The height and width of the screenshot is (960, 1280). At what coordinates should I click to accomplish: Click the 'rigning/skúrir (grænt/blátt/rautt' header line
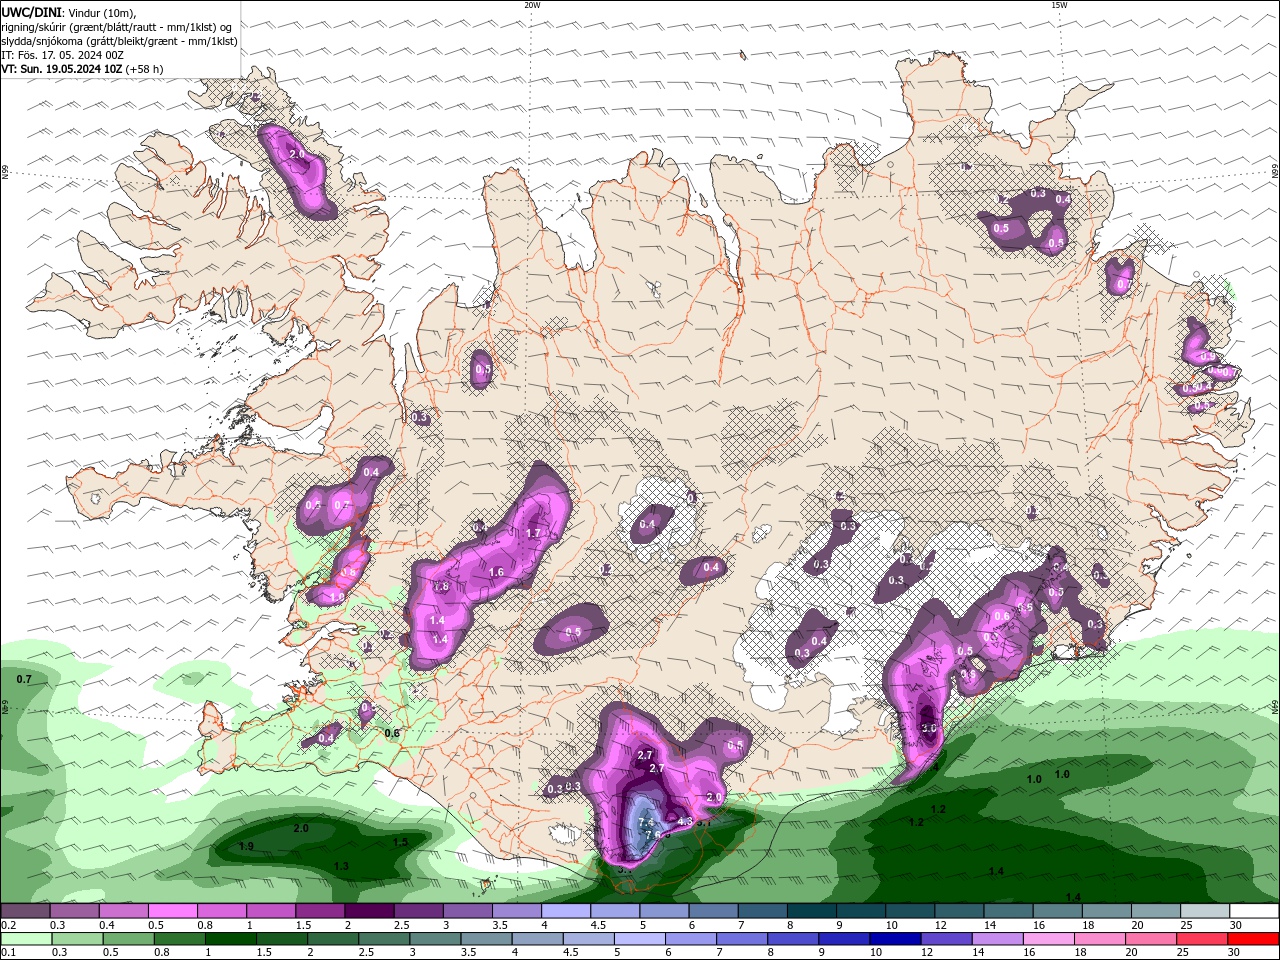[116, 27]
